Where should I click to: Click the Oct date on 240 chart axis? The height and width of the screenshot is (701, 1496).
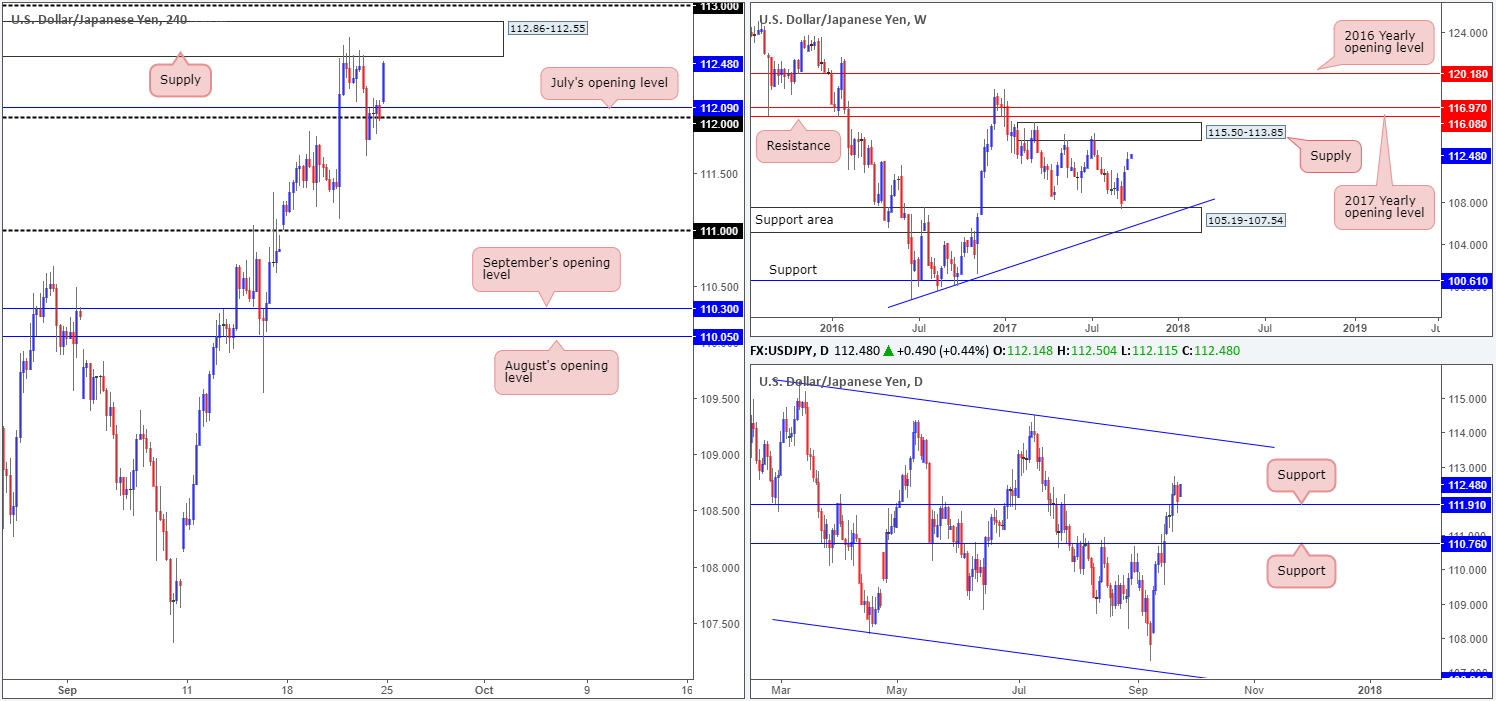[484, 689]
